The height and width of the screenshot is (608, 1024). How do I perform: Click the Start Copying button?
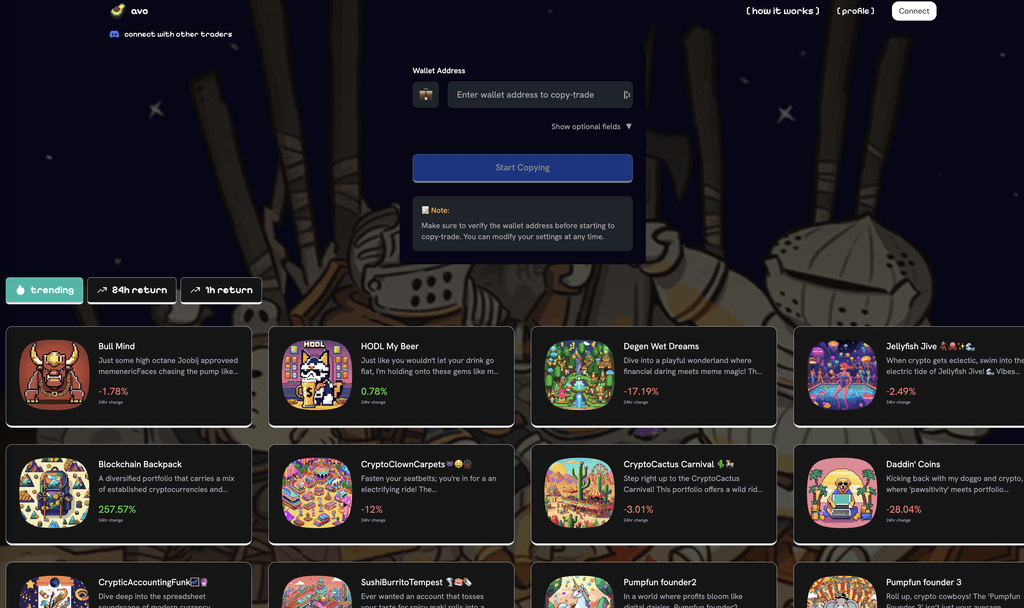point(522,168)
